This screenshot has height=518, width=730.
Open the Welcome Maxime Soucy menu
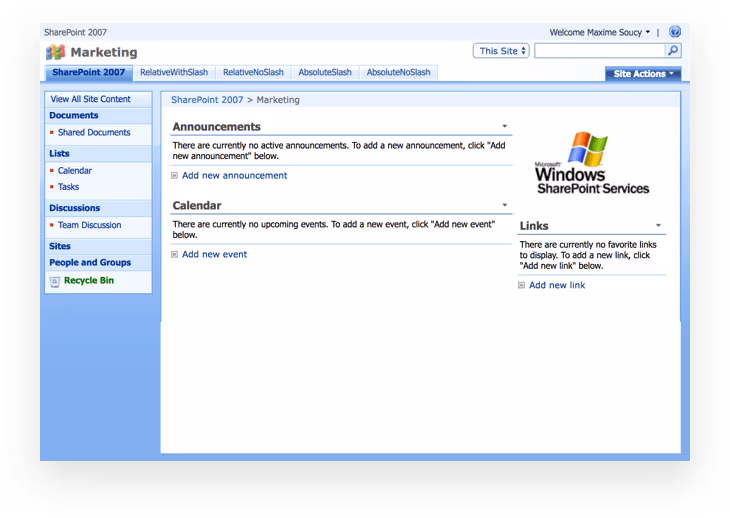600,32
